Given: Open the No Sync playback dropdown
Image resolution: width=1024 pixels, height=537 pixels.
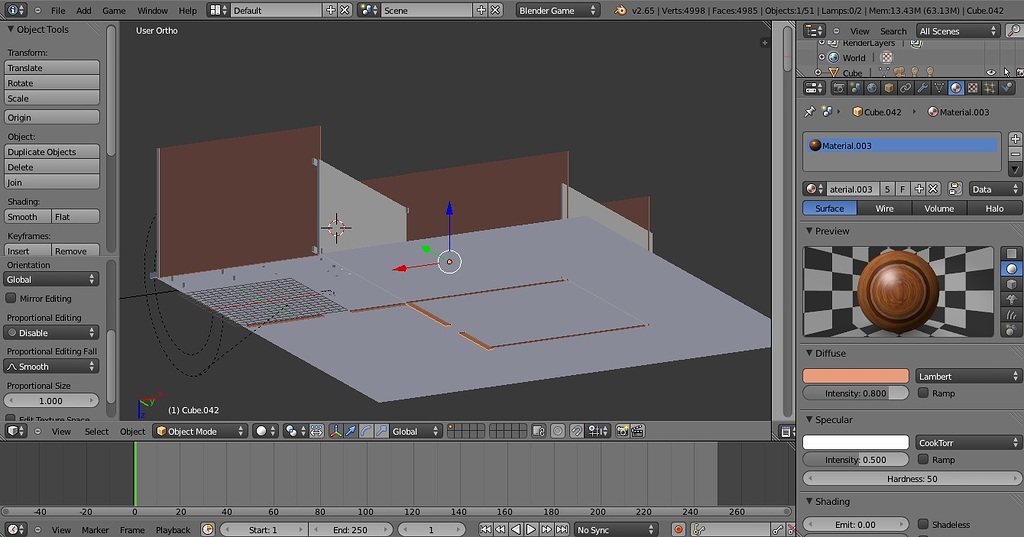Looking at the screenshot, I should click(x=615, y=530).
